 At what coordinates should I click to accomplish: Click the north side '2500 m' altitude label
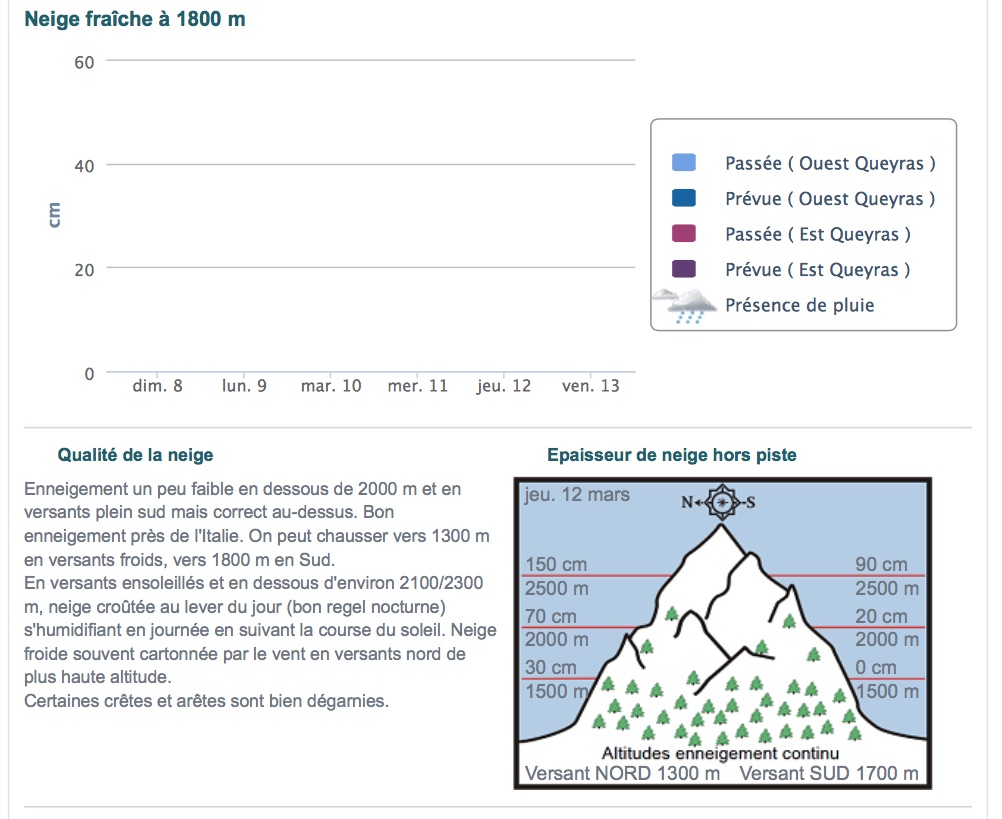pyautogui.click(x=557, y=588)
